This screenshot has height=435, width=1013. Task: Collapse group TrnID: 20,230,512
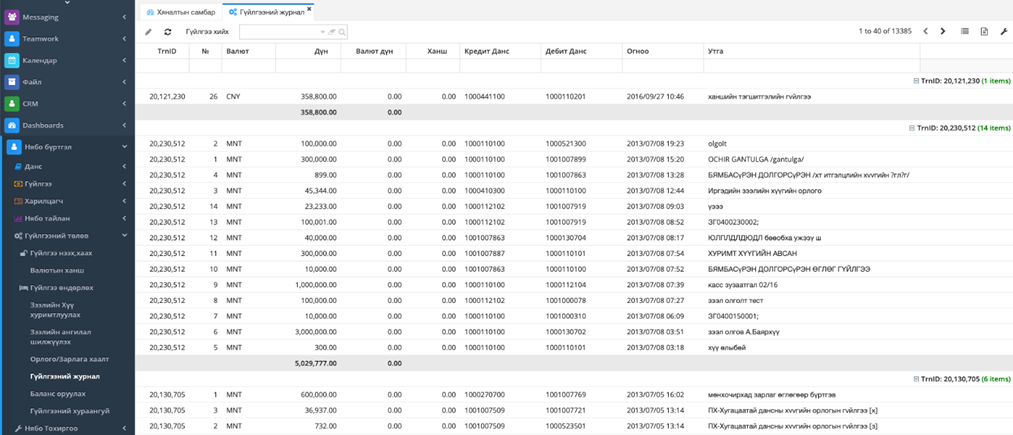click(911, 128)
